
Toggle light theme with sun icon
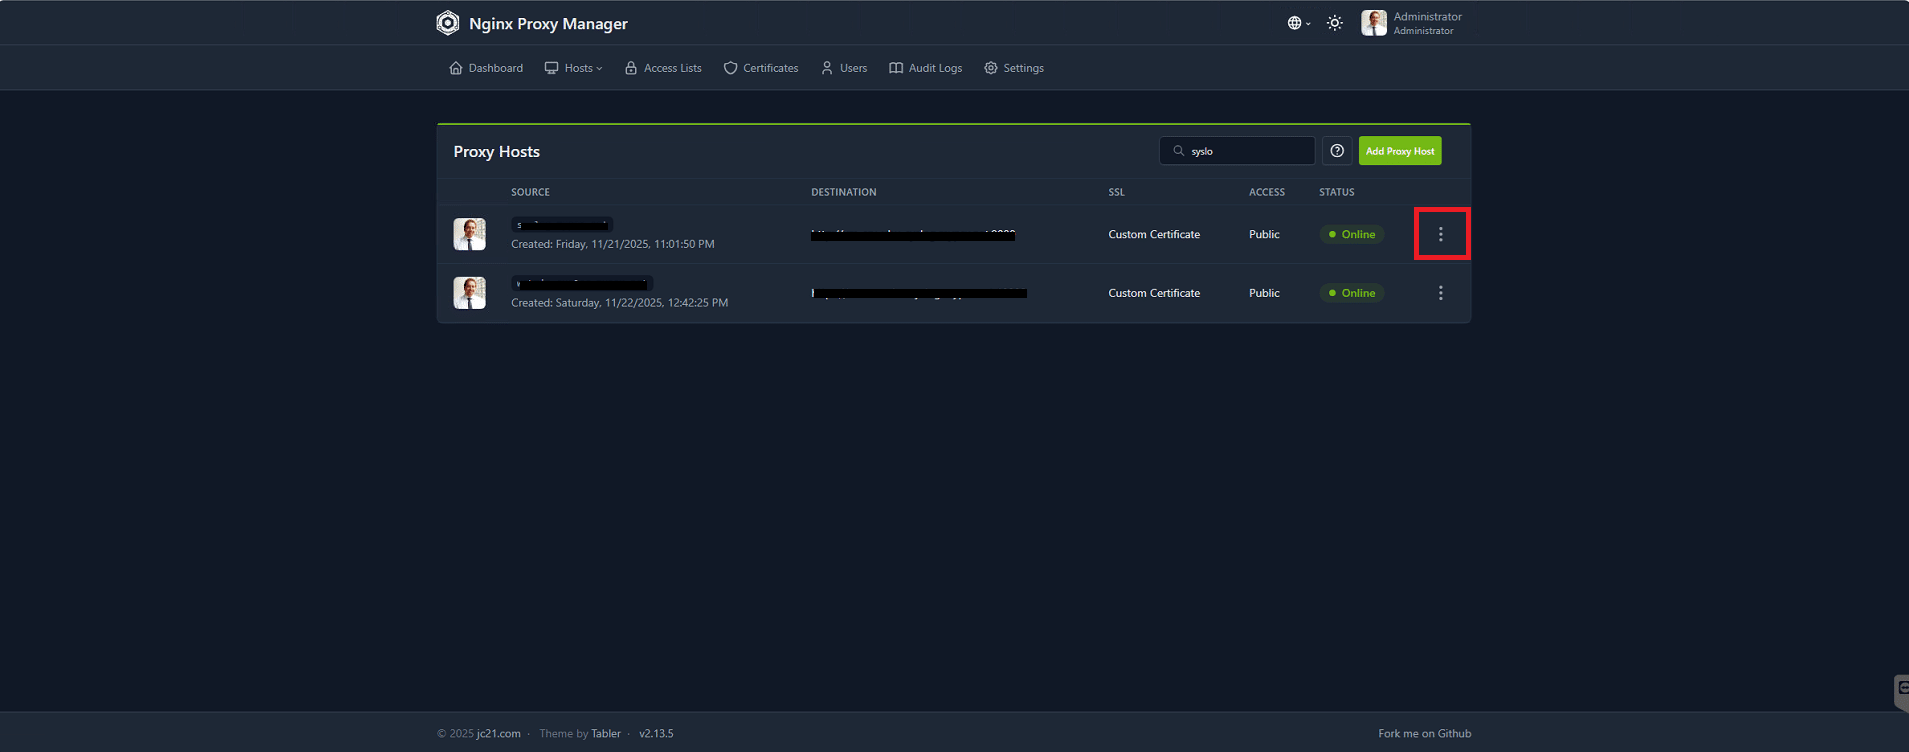pos(1334,23)
